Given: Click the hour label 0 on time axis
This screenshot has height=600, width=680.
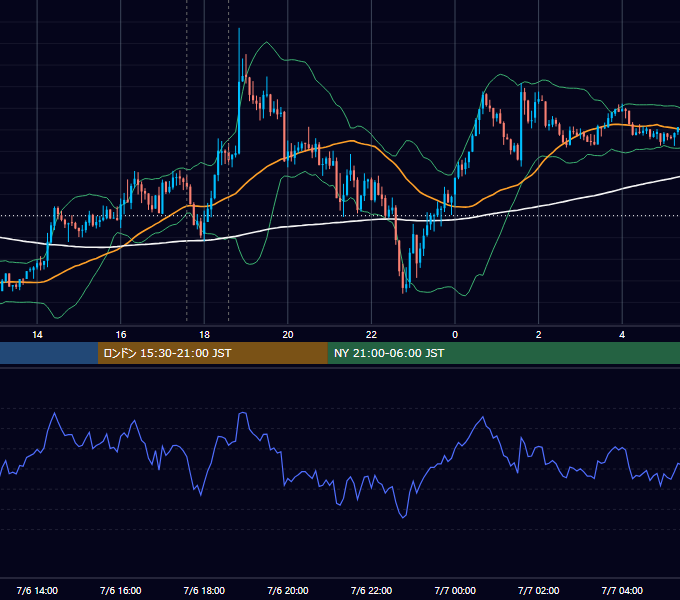Looking at the screenshot, I should click(x=455, y=335).
